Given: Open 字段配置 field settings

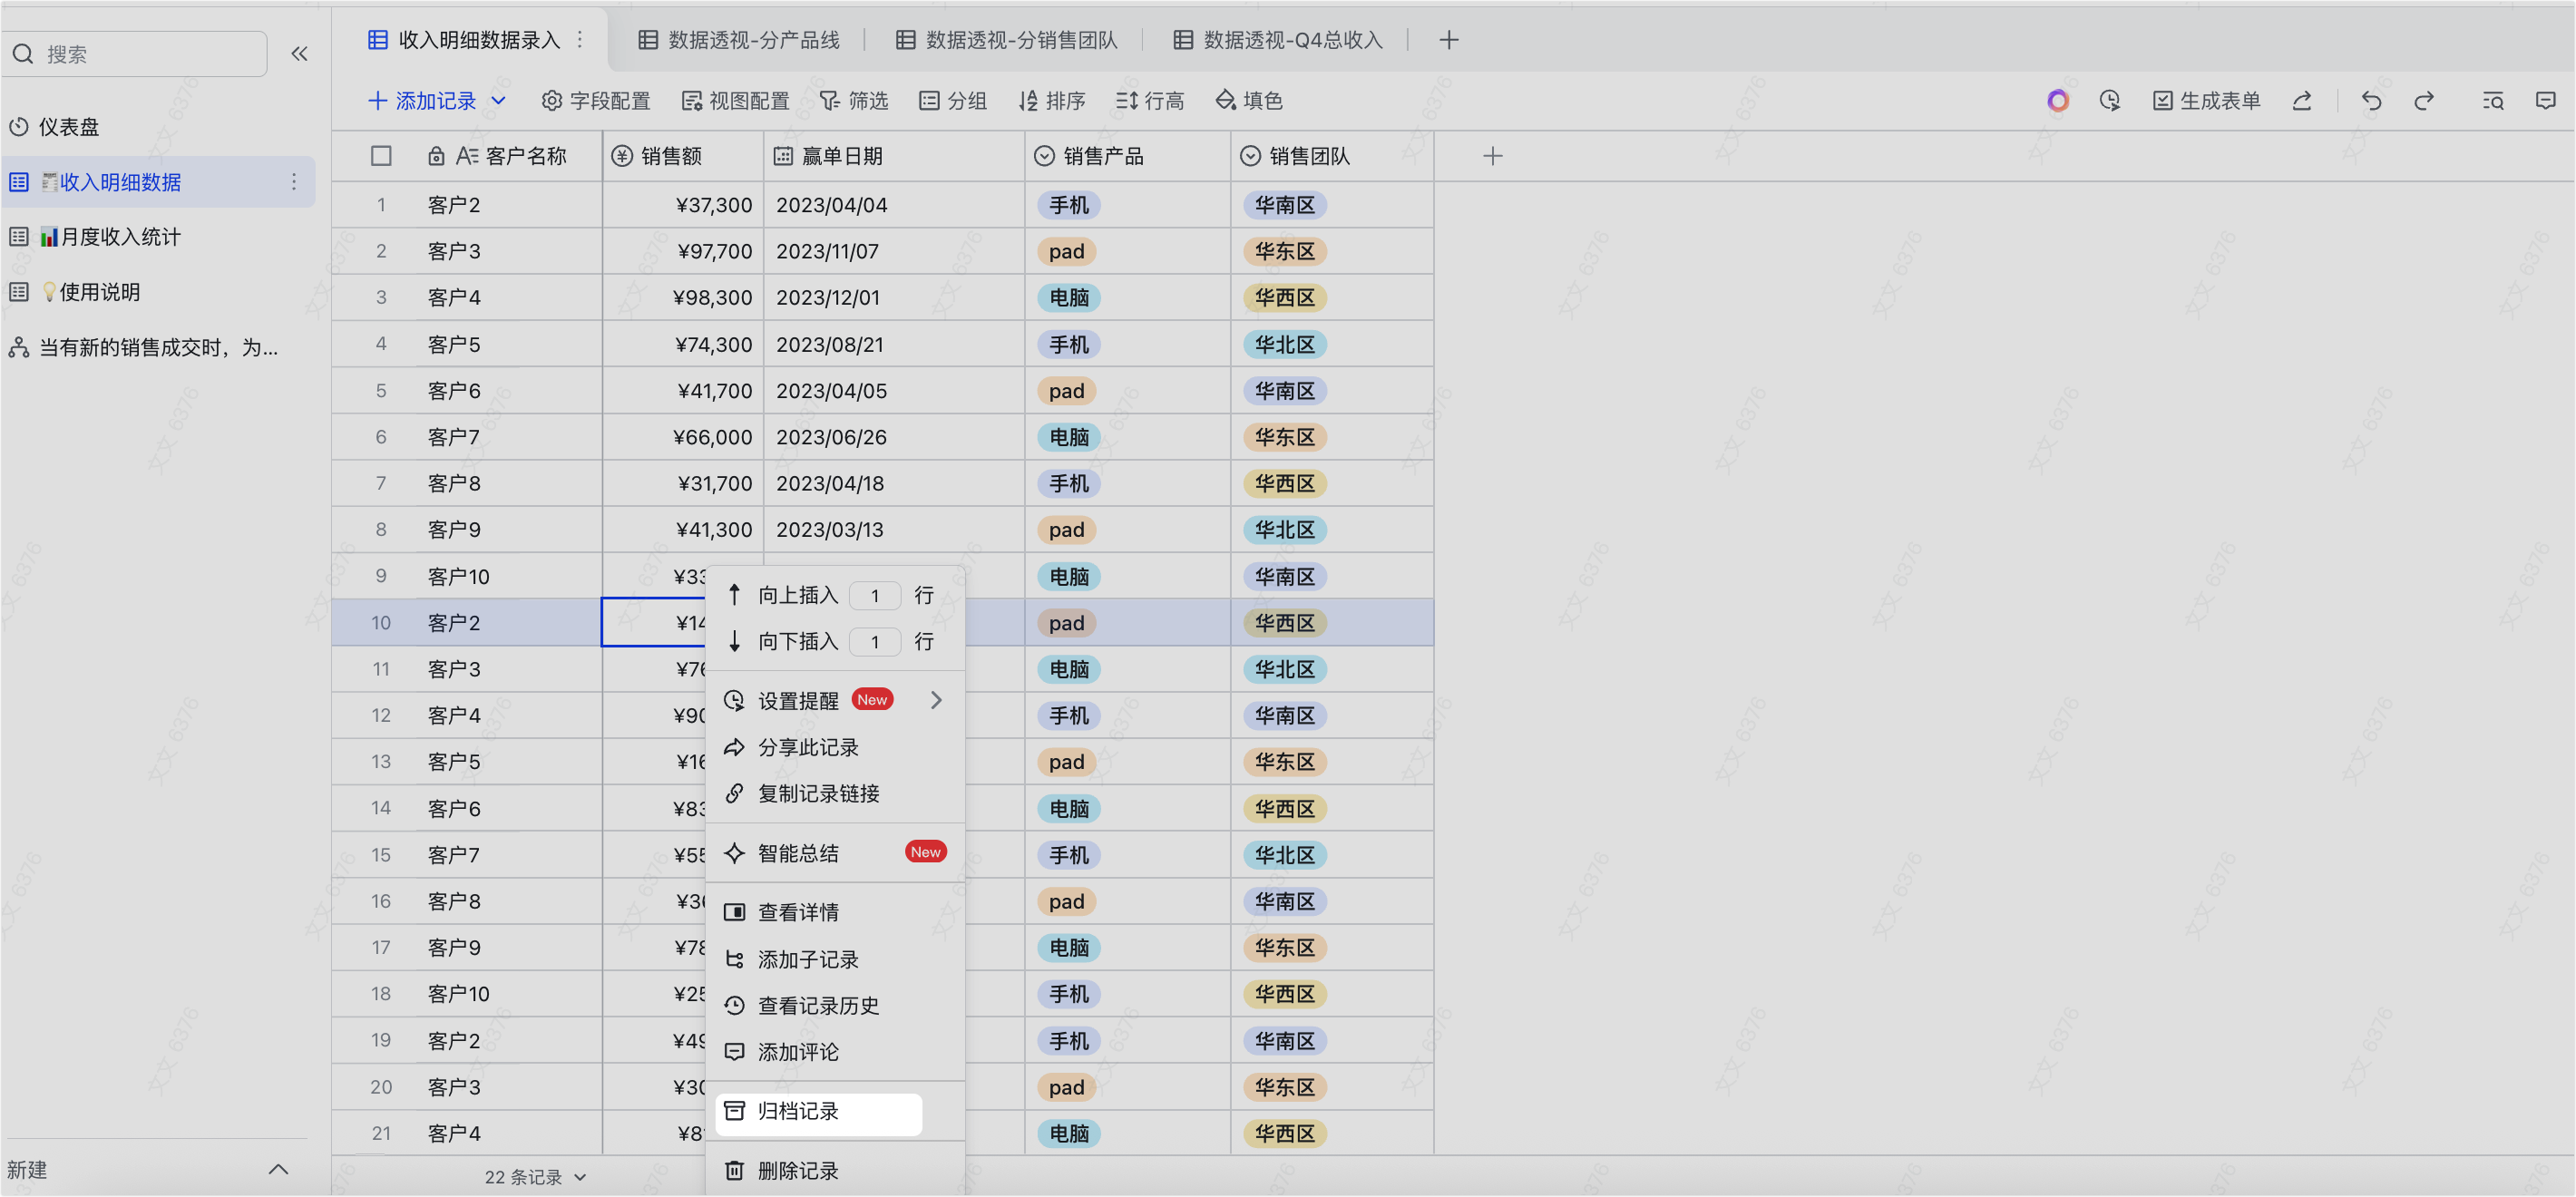Looking at the screenshot, I should [x=596, y=101].
